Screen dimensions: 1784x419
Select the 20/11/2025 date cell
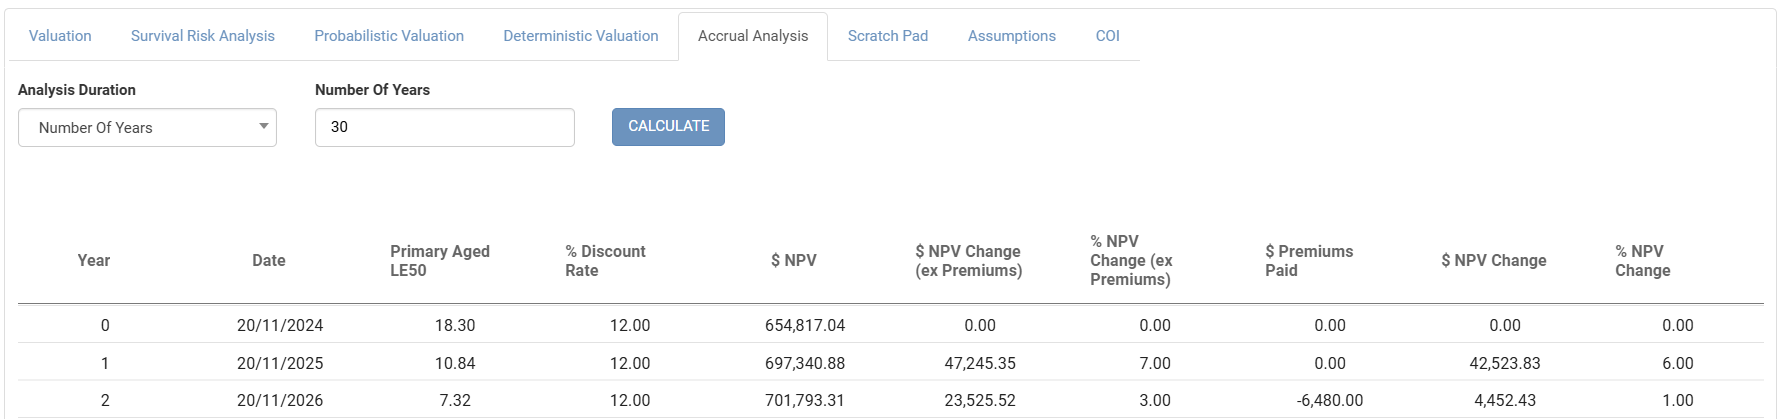[280, 363]
